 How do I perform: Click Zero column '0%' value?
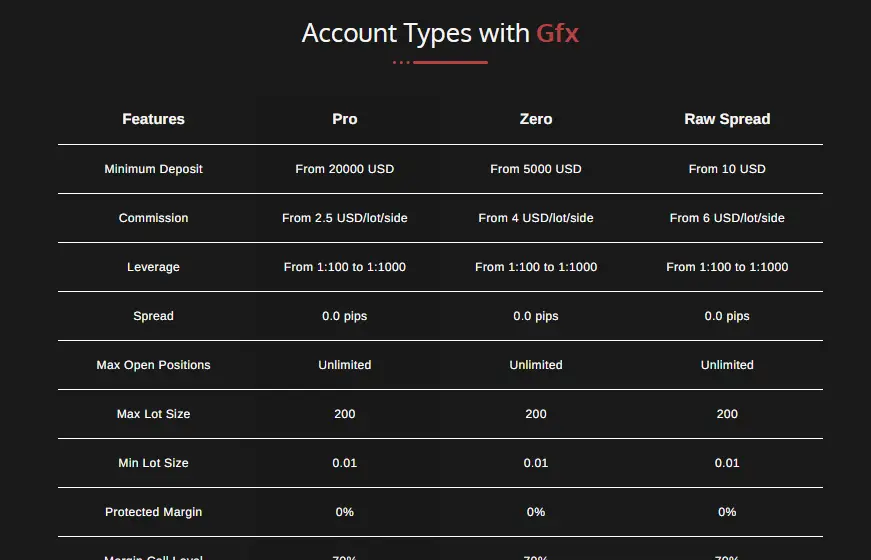pos(535,512)
